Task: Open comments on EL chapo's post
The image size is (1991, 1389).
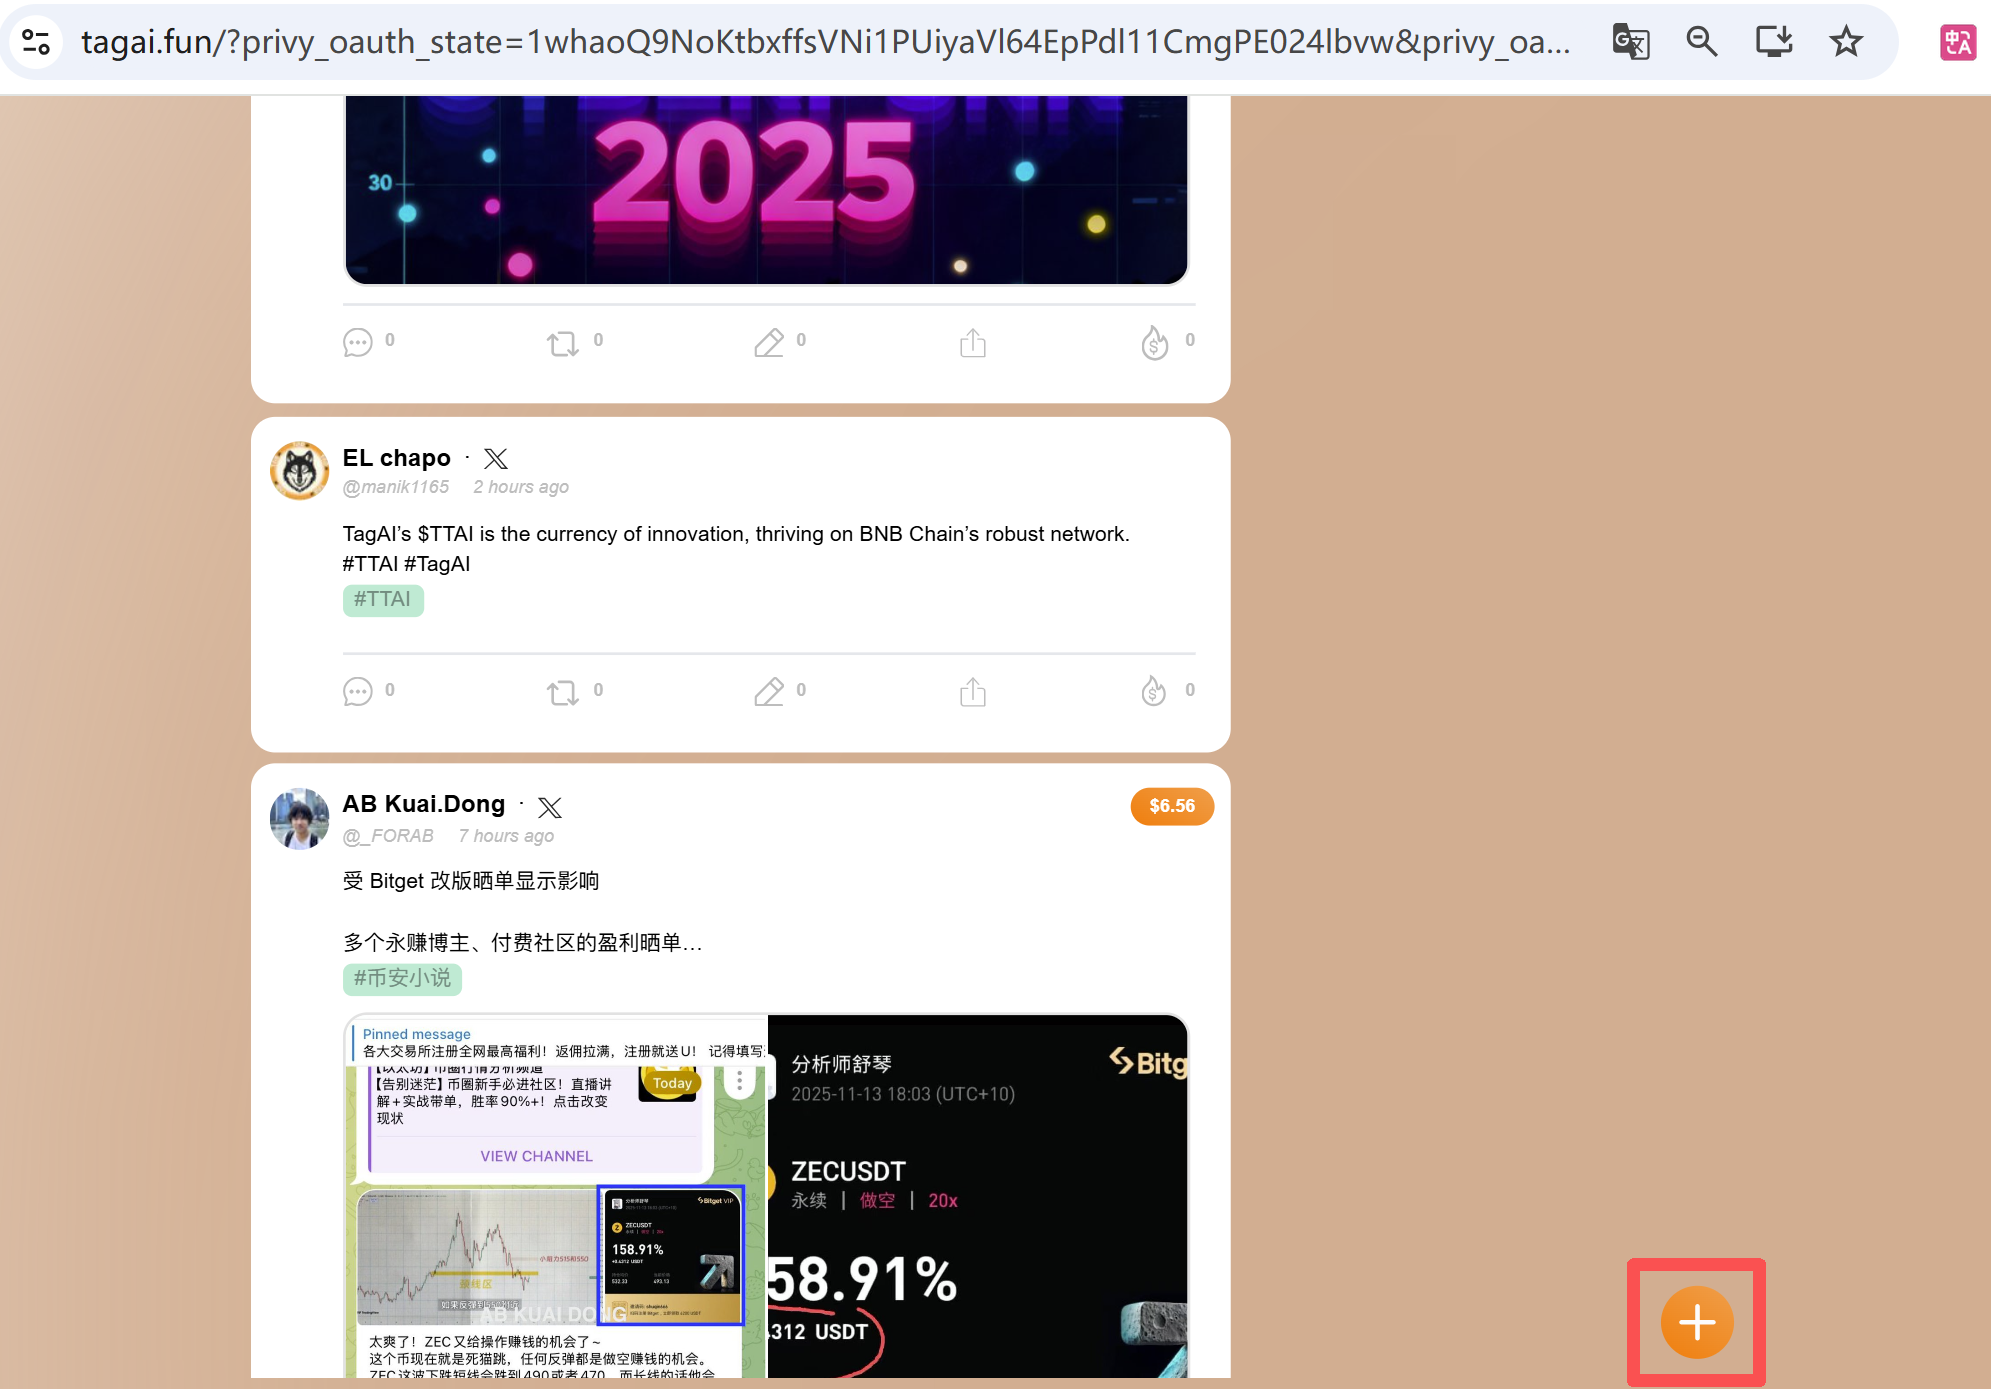Action: click(357, 691)
